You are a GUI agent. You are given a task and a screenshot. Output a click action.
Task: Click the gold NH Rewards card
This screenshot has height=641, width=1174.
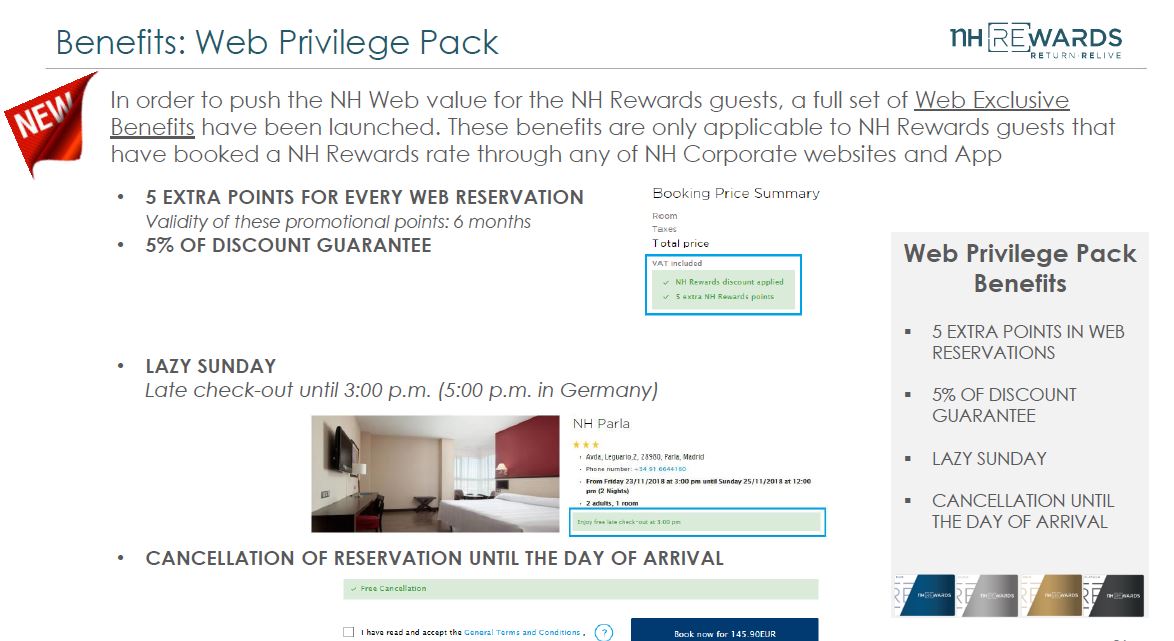coord(1054,595)
